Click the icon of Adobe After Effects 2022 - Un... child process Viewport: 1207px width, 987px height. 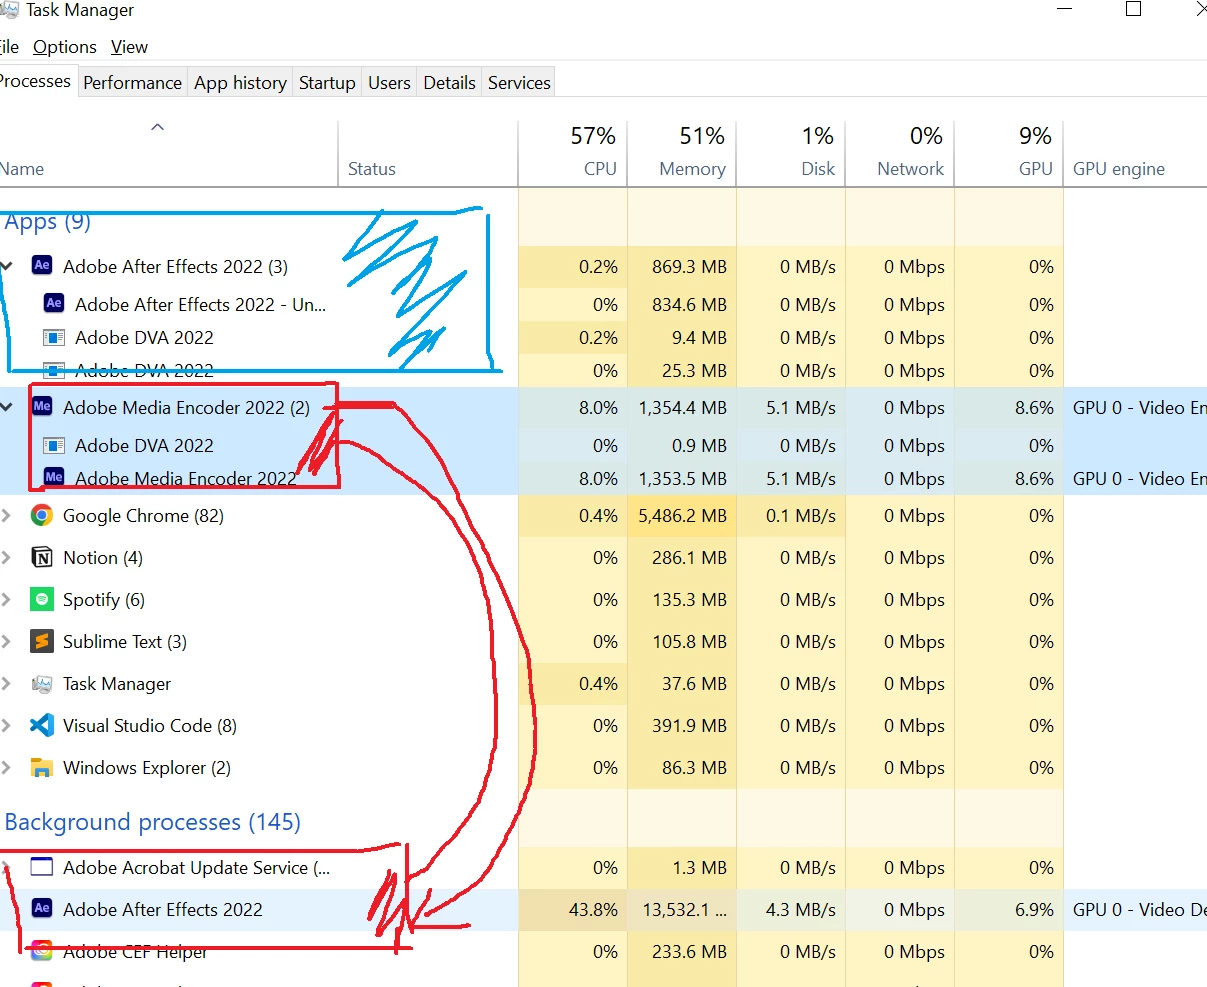(54, 303)
